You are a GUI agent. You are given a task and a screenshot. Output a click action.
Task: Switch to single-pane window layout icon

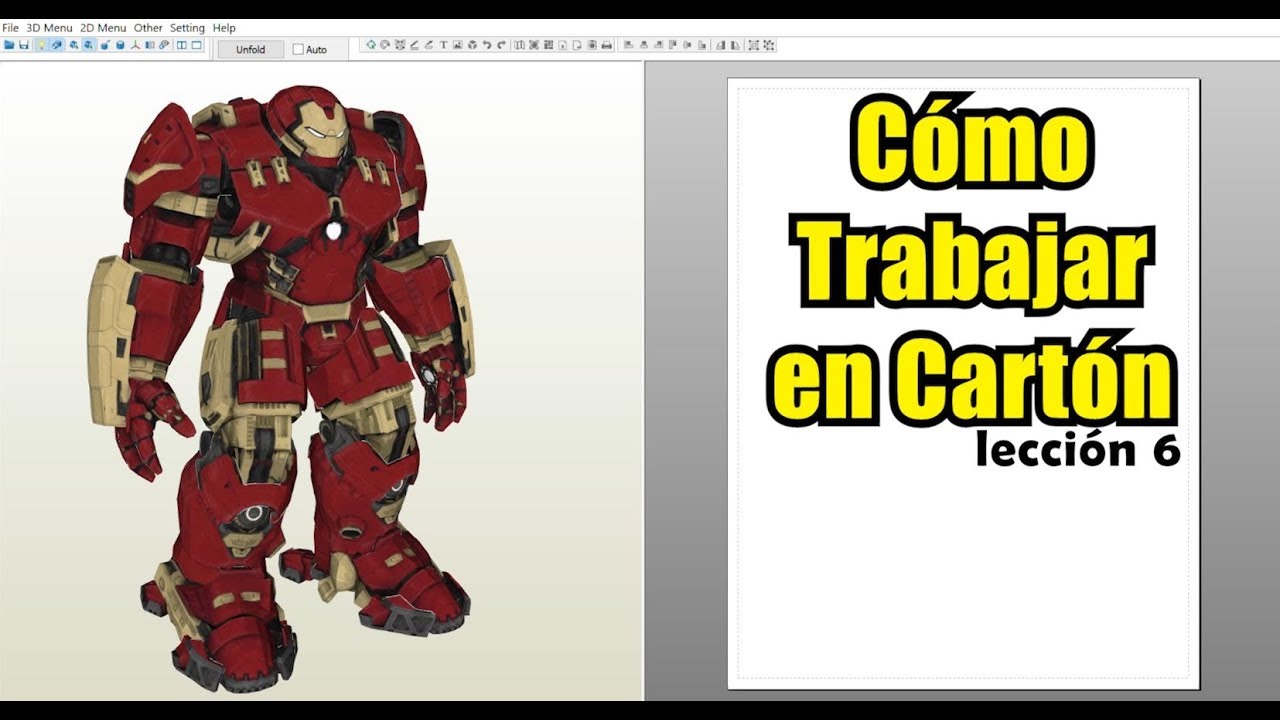pyautogui.click(x=196, y=45)
